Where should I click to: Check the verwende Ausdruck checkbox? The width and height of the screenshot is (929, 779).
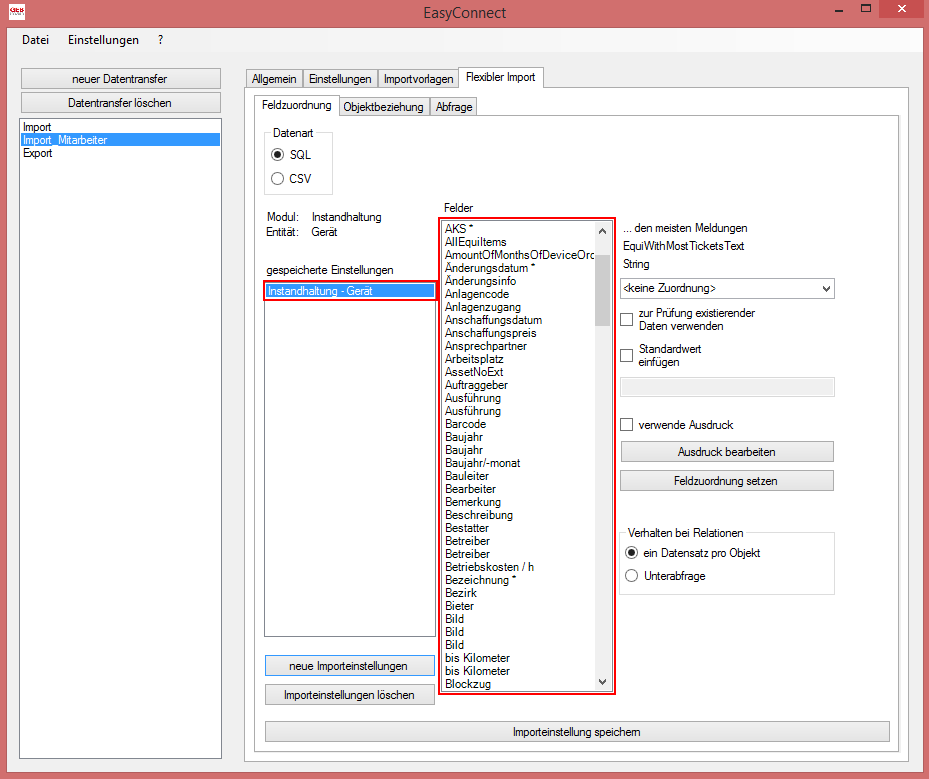[626, 424]
